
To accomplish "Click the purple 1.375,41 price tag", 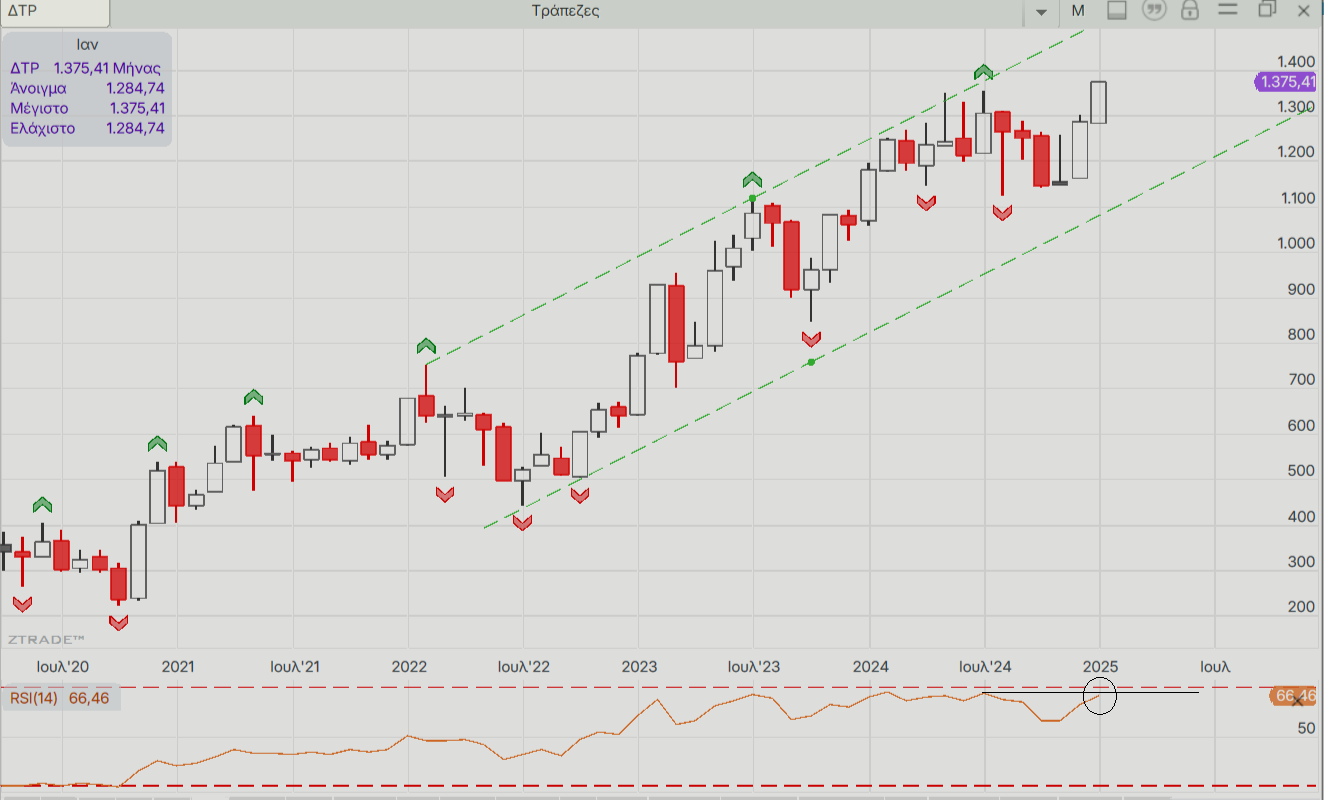I will (1287, 83).
